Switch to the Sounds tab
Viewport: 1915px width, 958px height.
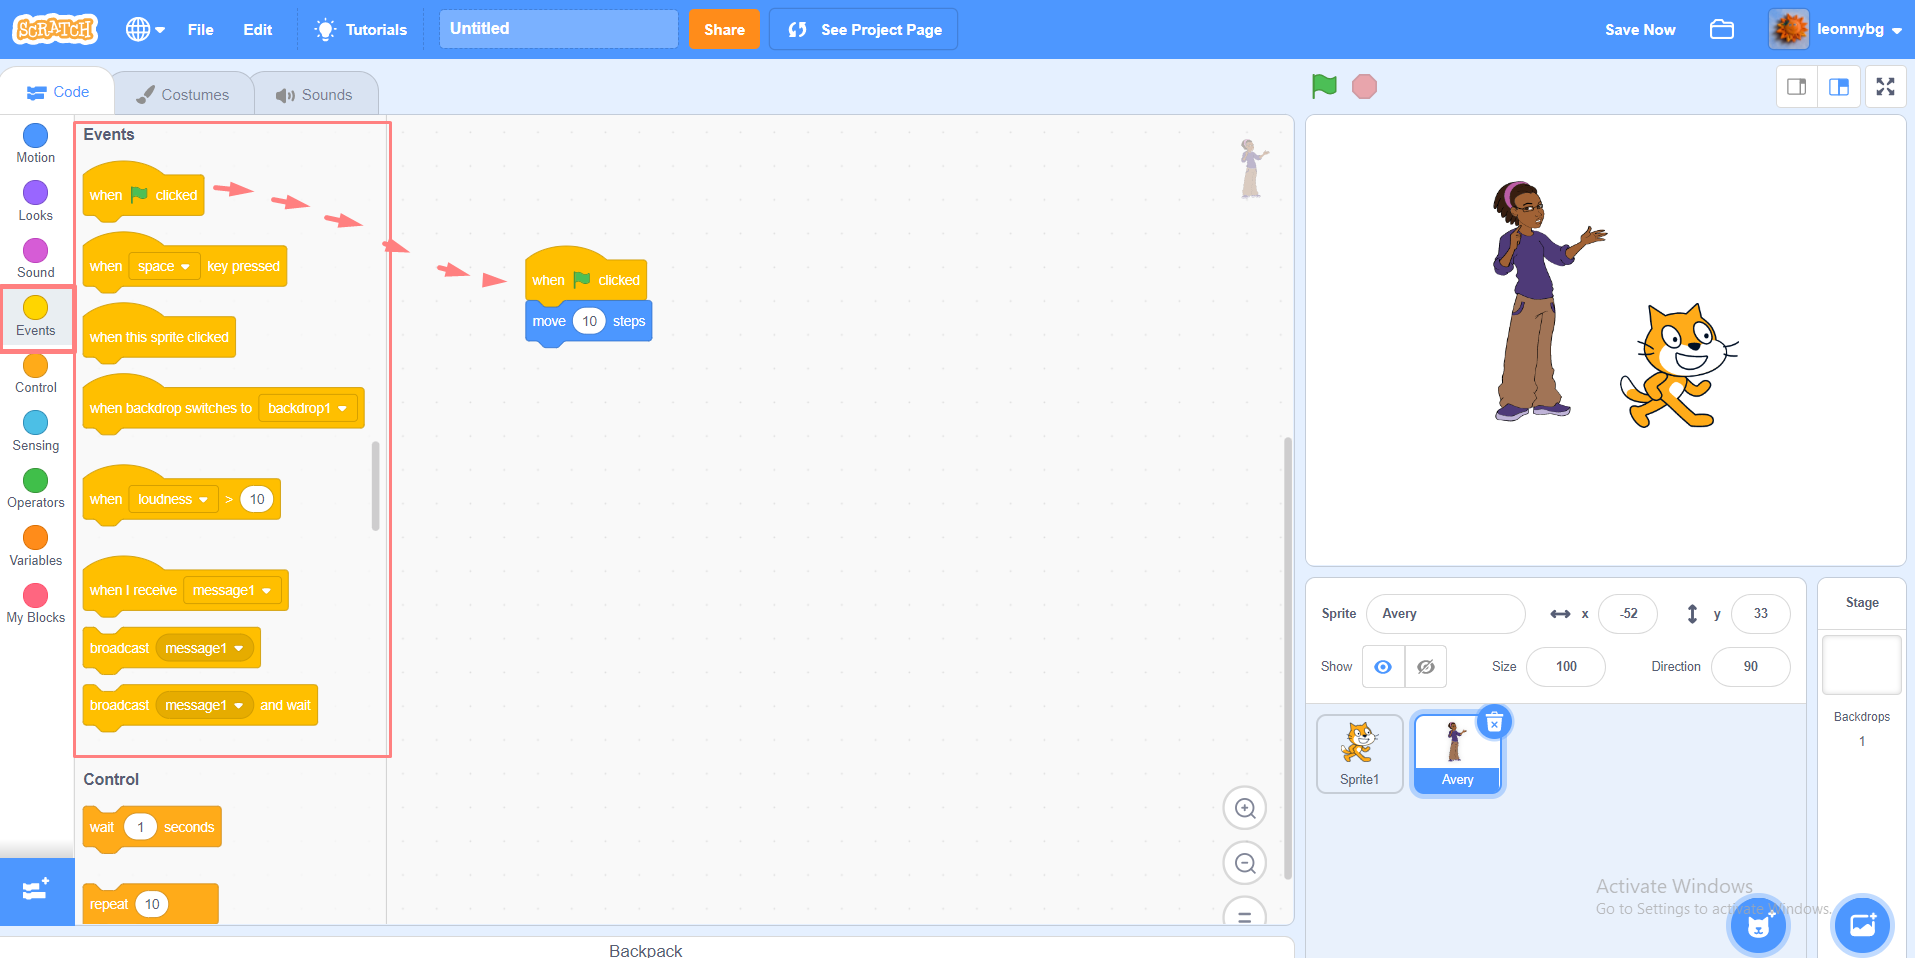coord(314,94)
